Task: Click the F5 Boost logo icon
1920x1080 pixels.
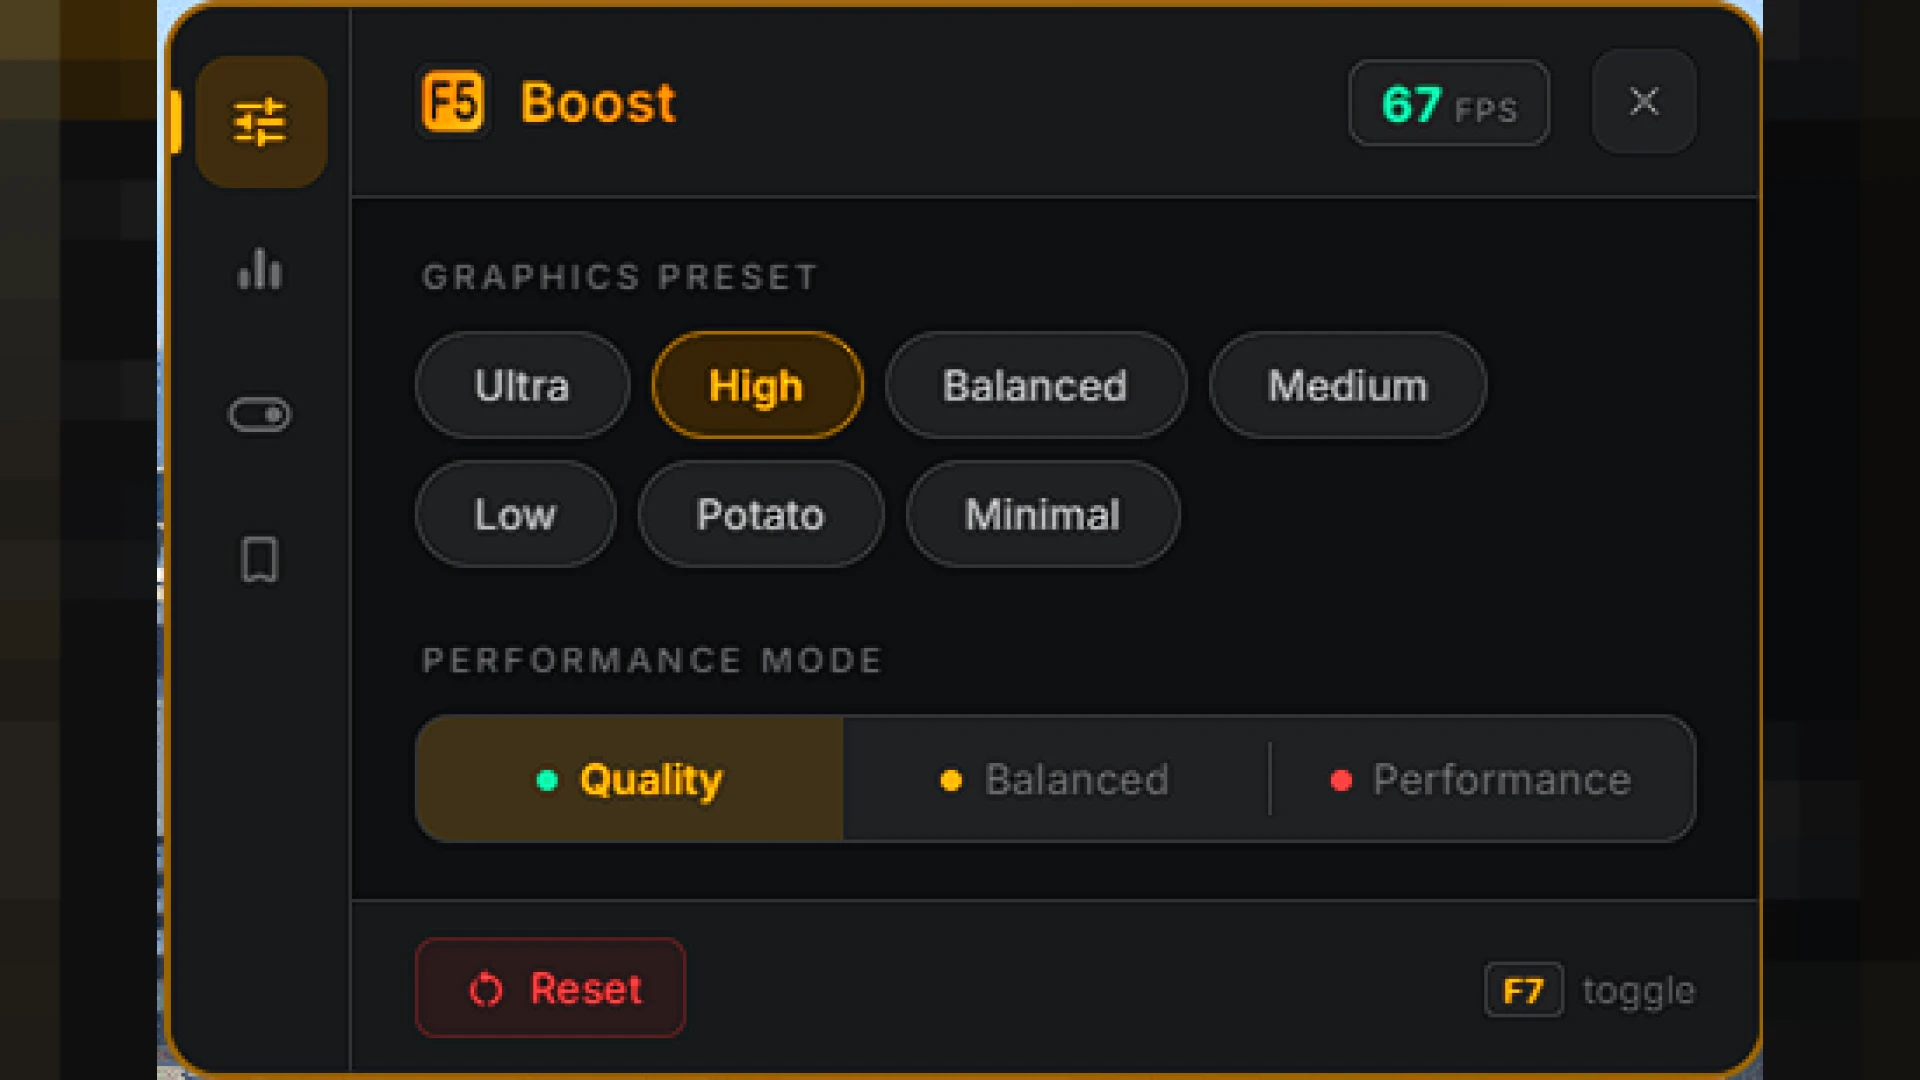Action: click(453, 102)
